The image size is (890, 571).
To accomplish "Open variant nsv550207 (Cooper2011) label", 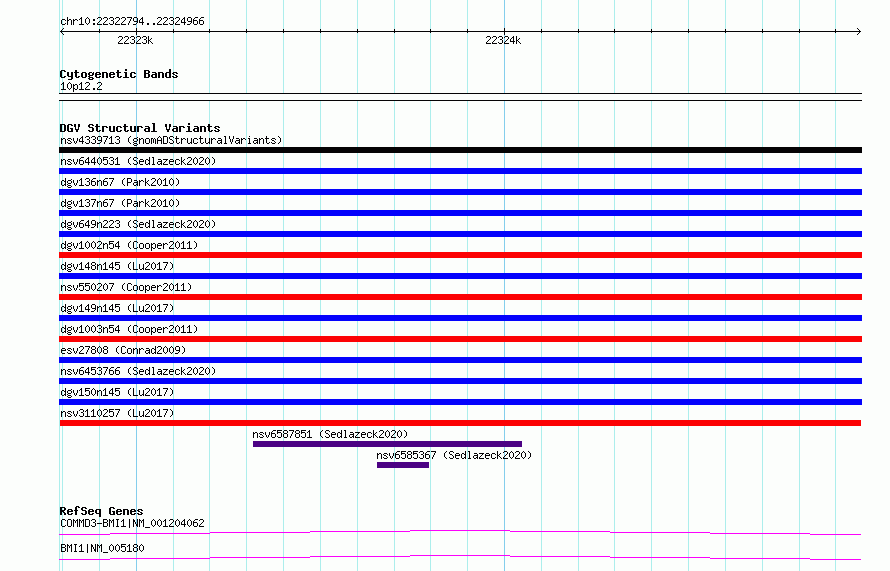I will pyautogui.click(x=126, y=287).
